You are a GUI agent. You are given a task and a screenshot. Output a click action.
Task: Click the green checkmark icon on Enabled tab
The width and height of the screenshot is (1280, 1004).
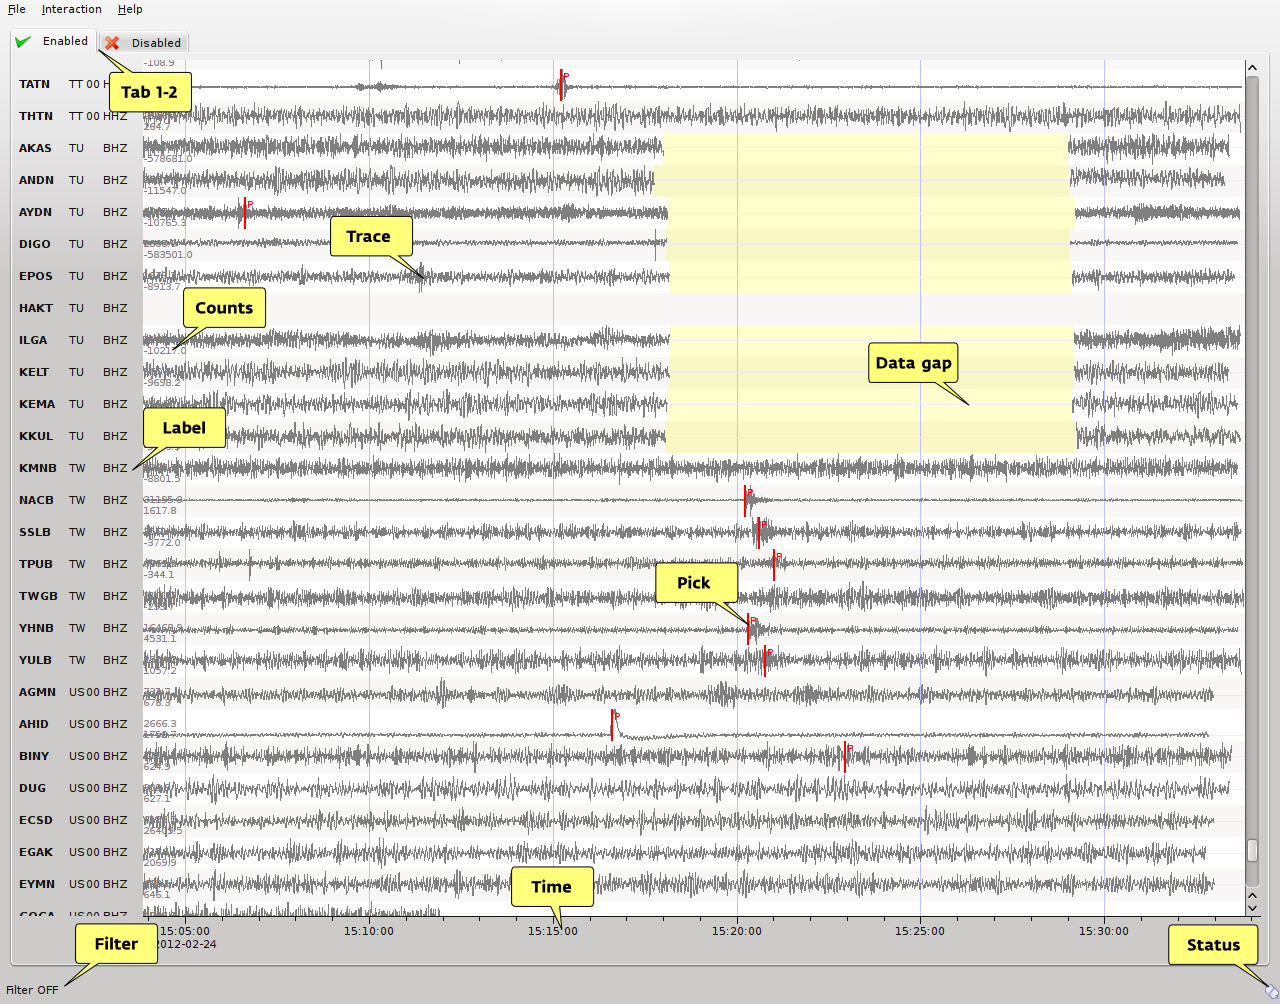point(23,42)
